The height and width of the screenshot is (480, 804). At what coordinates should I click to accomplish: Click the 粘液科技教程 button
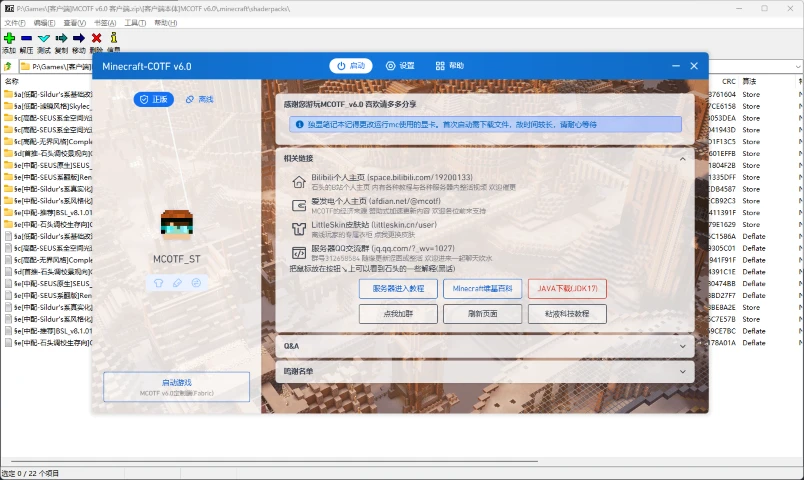click(x=567, y=314)
